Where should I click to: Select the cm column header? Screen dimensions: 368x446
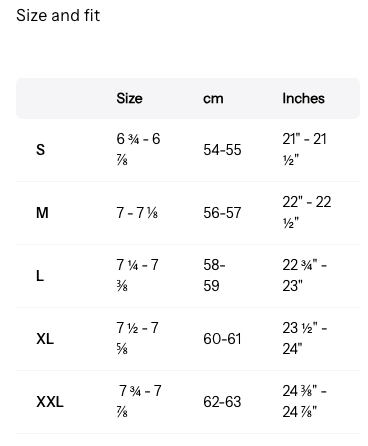(213, 99)
